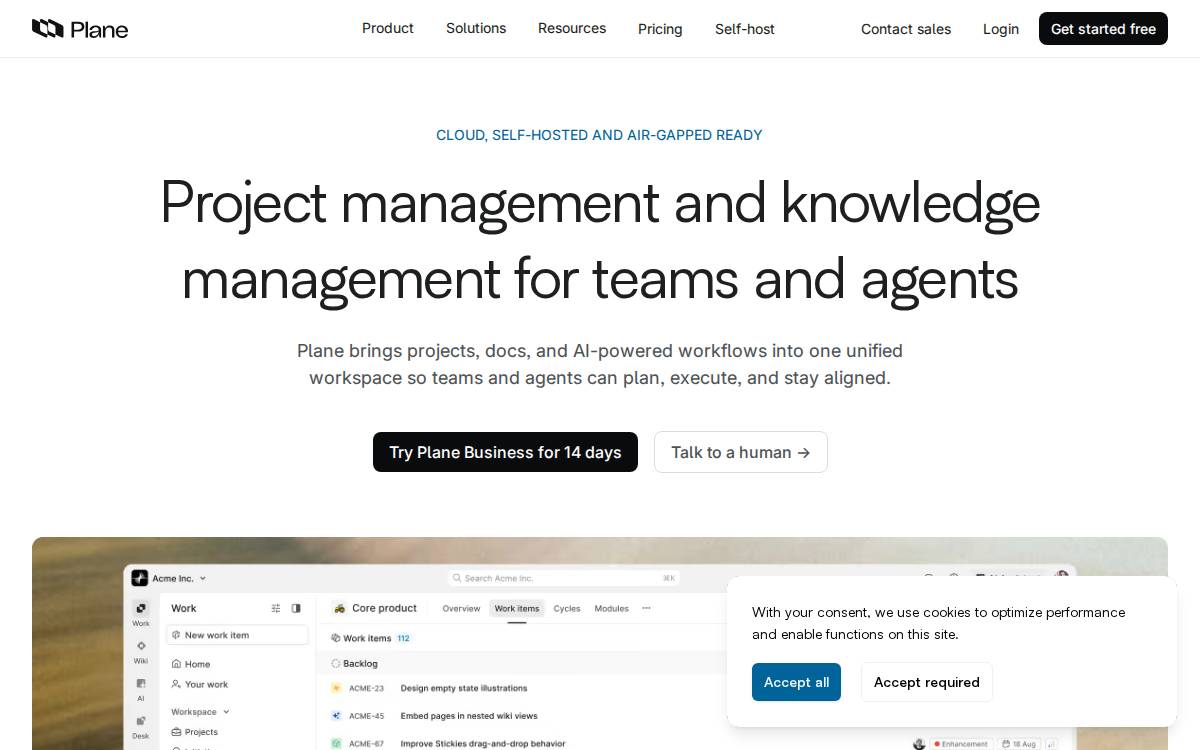Click the Contact sales link

pos(906,29)
